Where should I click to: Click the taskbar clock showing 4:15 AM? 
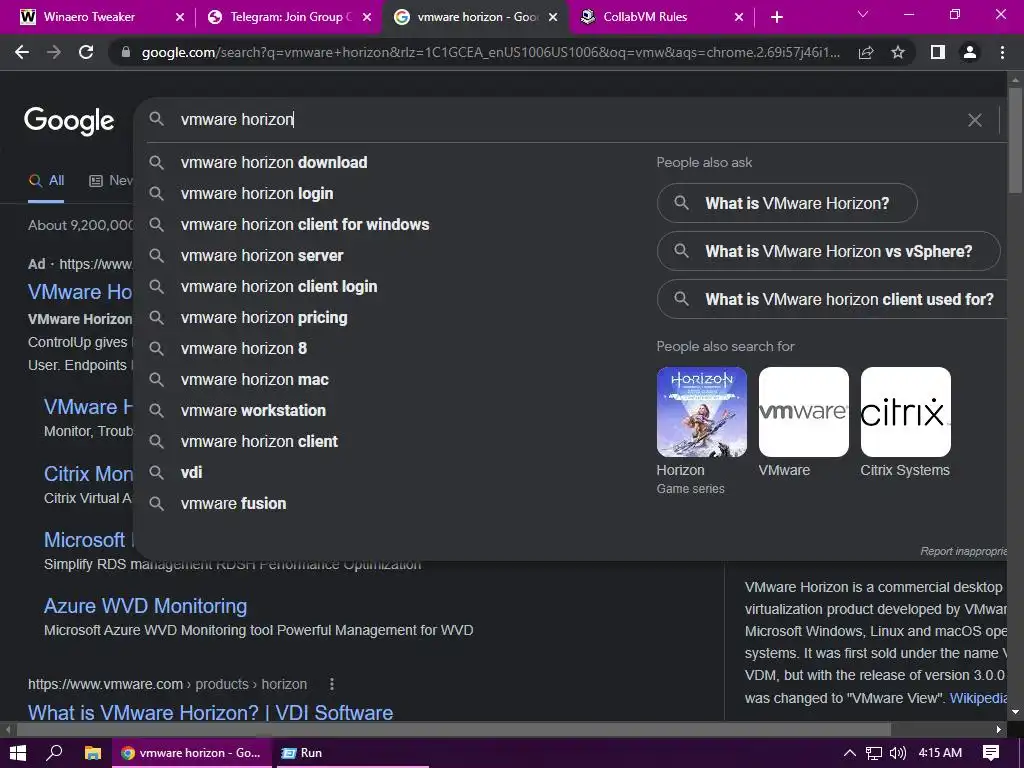(x=940, y=753)
